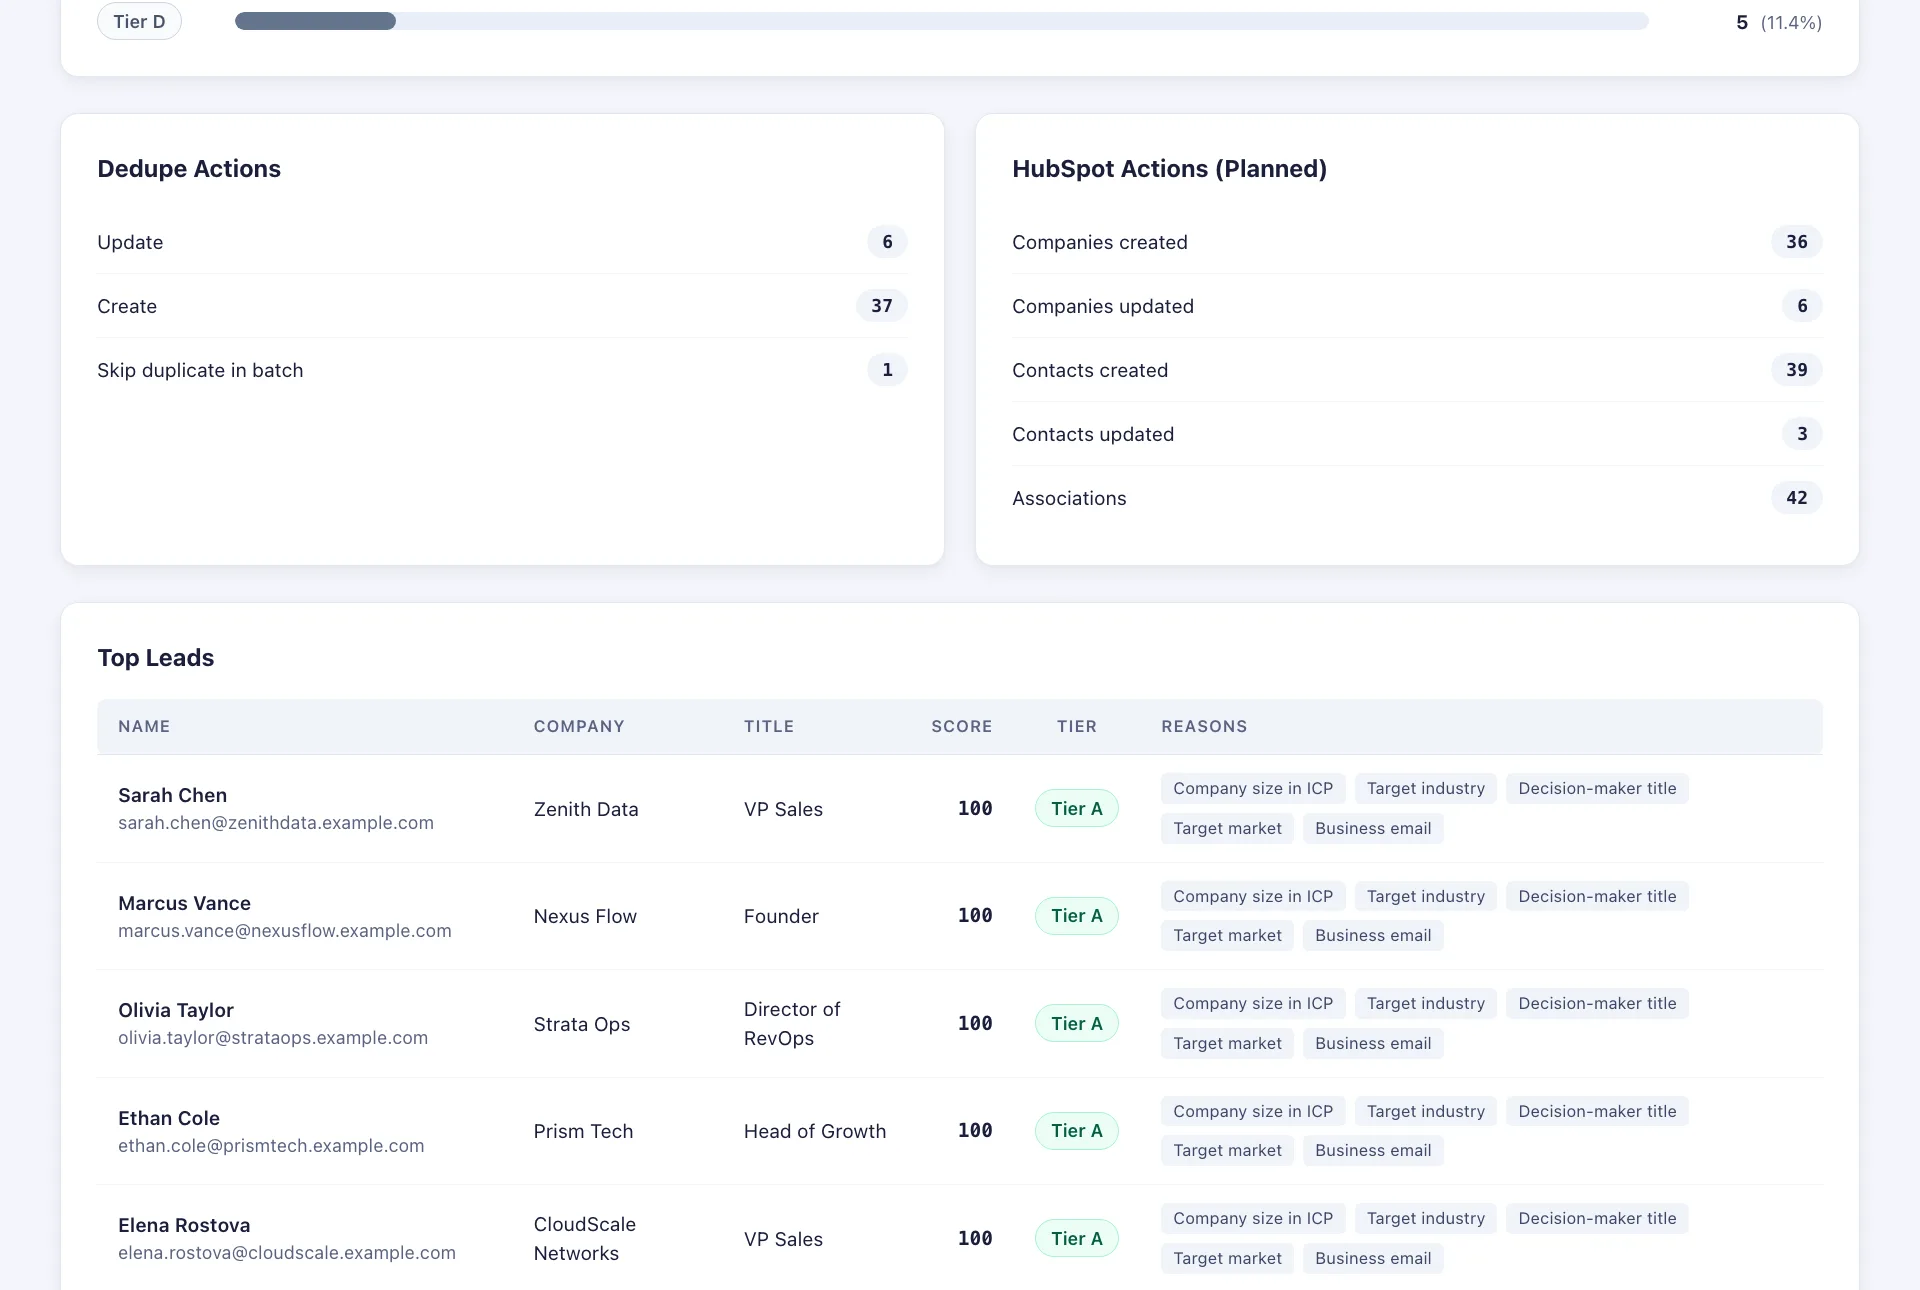Click the Contacts updated label

[1093, 434]
